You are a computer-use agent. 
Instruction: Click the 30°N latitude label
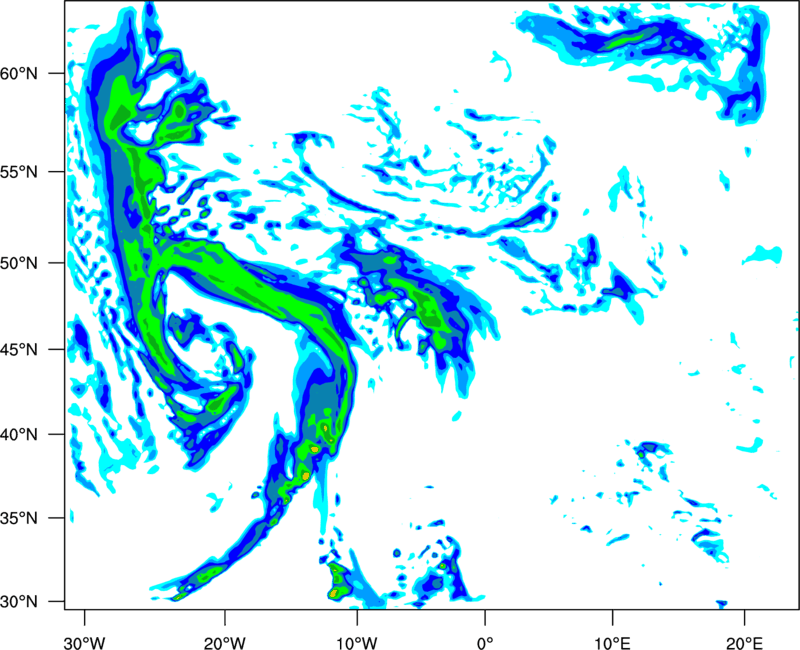pos(19,602)
